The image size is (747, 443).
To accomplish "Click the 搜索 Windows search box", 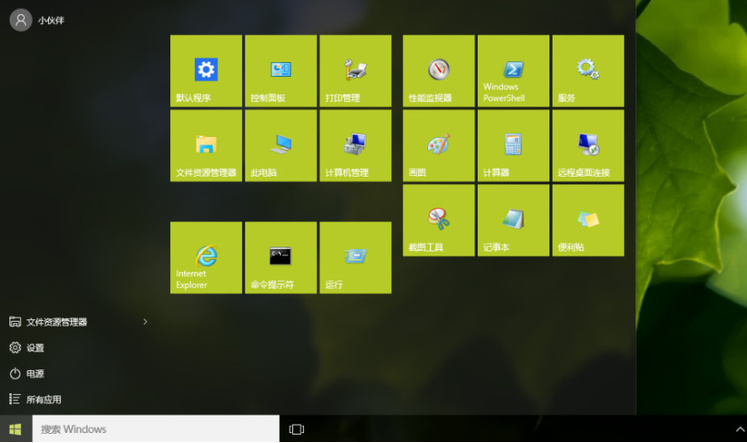I will tap(156, 429).
